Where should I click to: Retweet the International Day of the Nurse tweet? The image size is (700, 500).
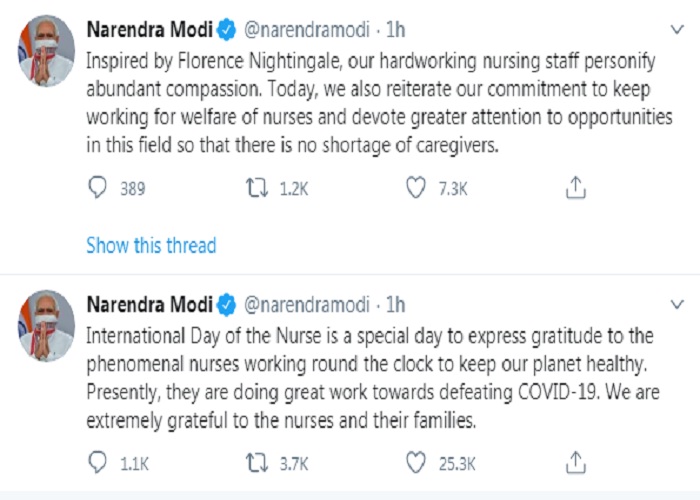pos(257,463)
